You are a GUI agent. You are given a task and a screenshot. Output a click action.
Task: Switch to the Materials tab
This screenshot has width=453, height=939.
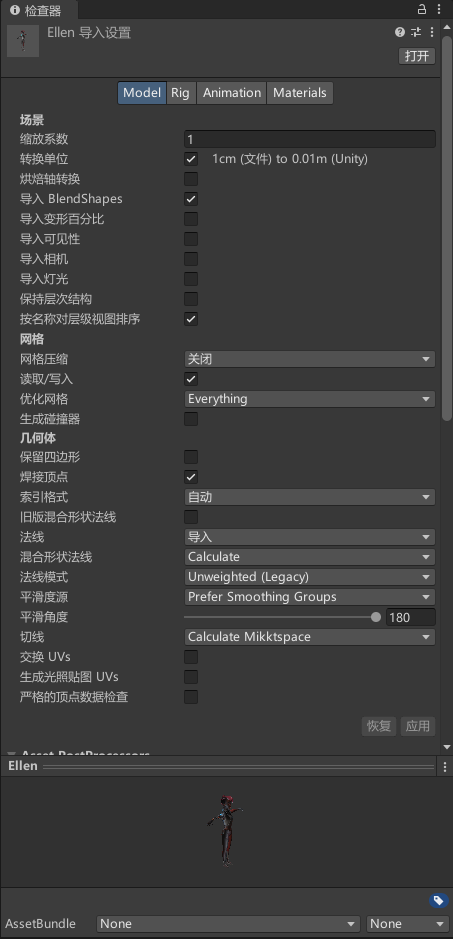pyautogui.click(x=300, y=93)
